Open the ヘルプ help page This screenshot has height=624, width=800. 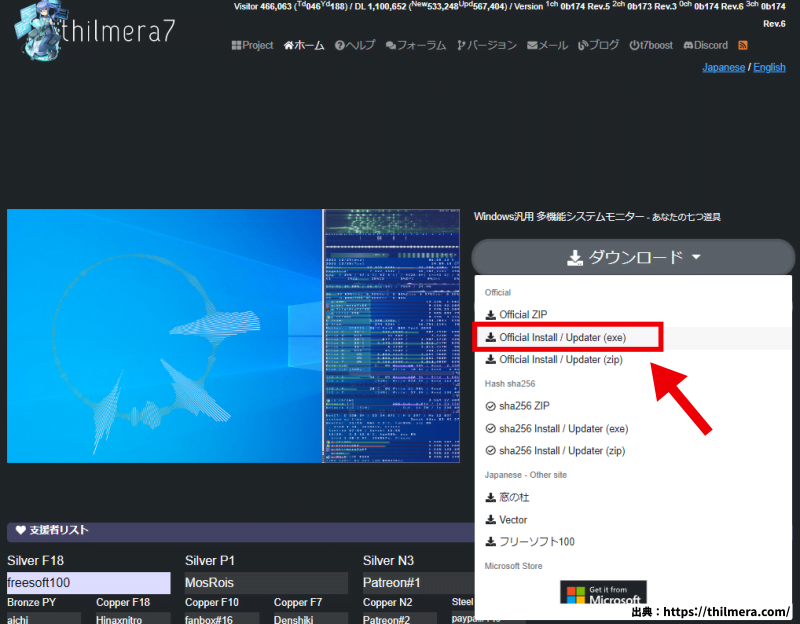tap(355, 46)
